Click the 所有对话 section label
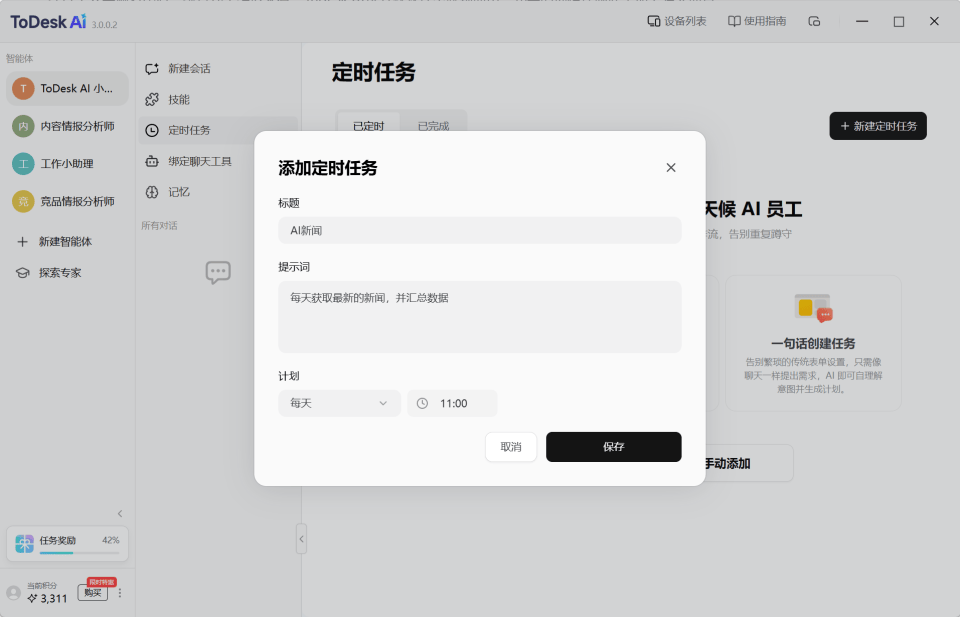This screenshot has height=617, width=960. pyautogui.click(x=159, y=226)
